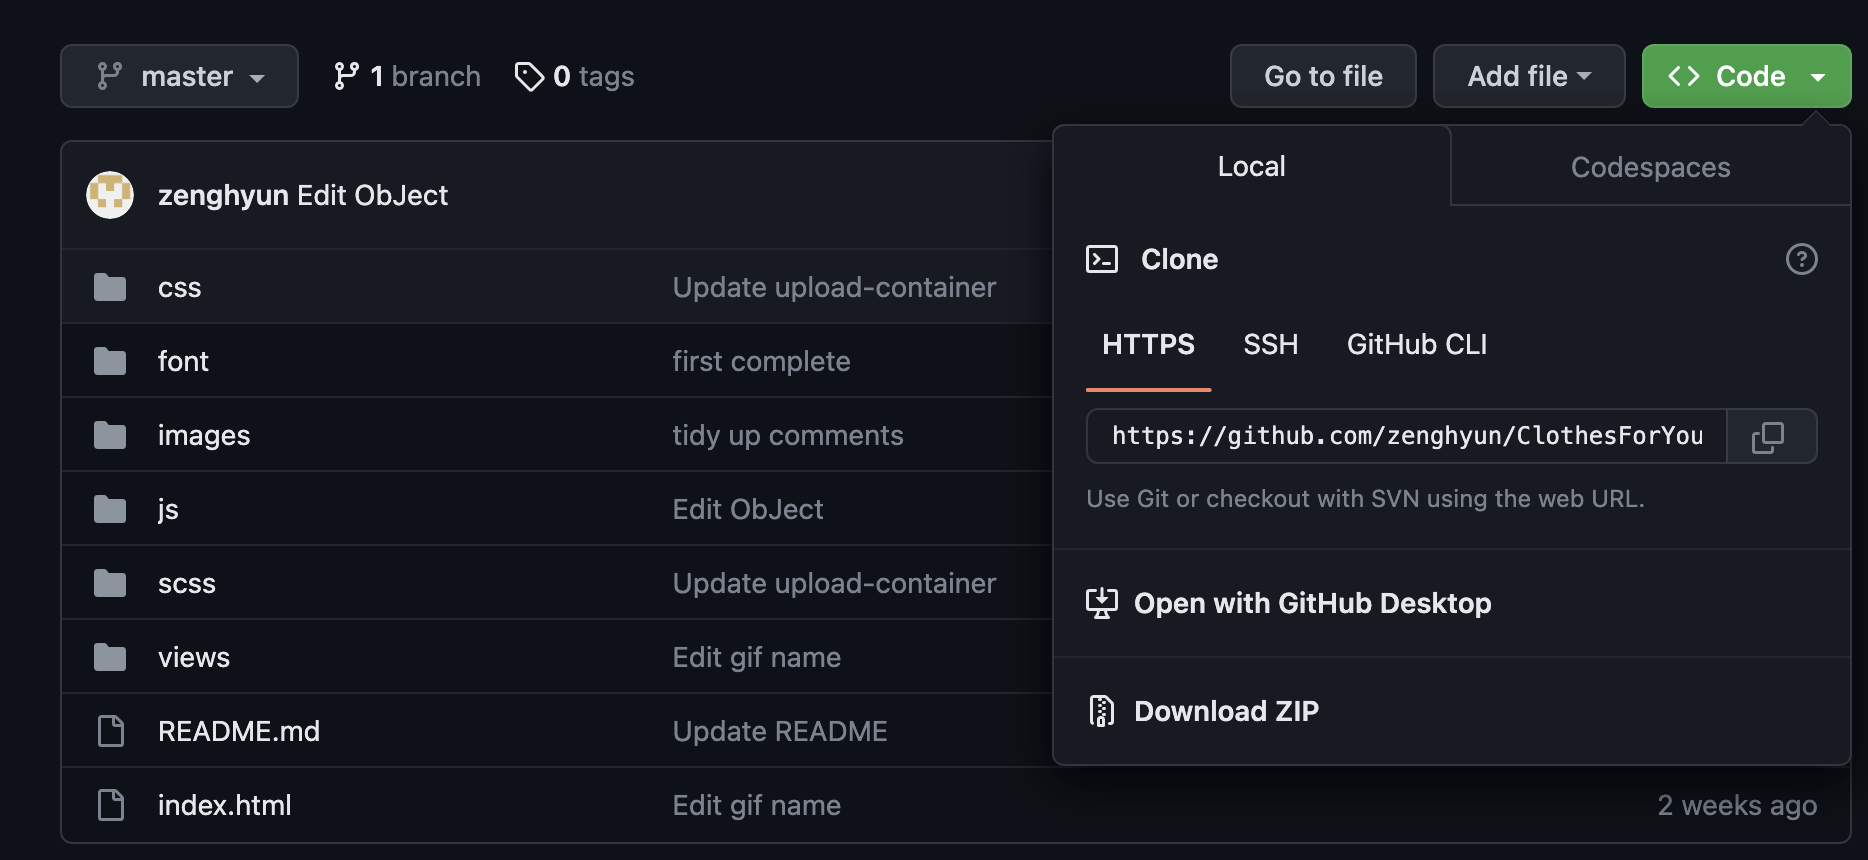Screen dimensions: 1868x860
Task: Click the clone URL input field
Action: click(x=1407, y=436)
